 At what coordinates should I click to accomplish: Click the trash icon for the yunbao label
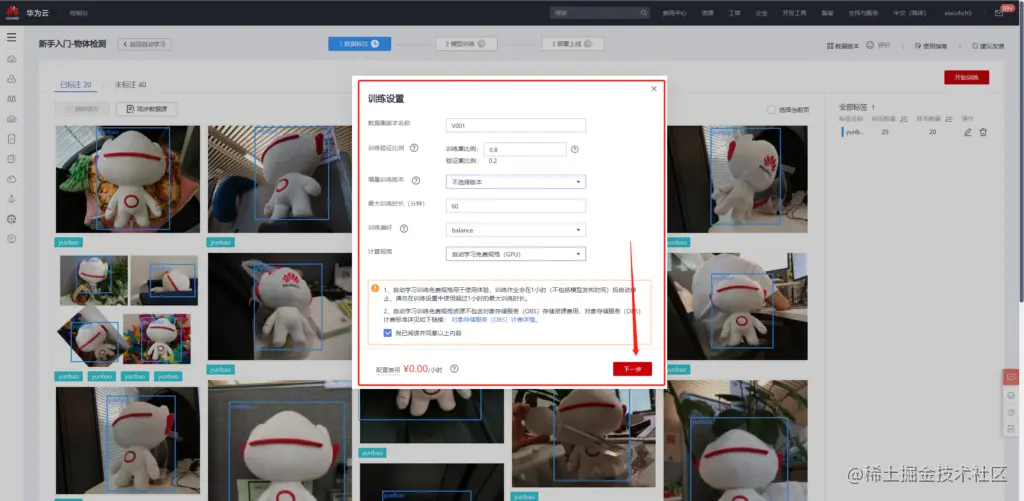984,132
